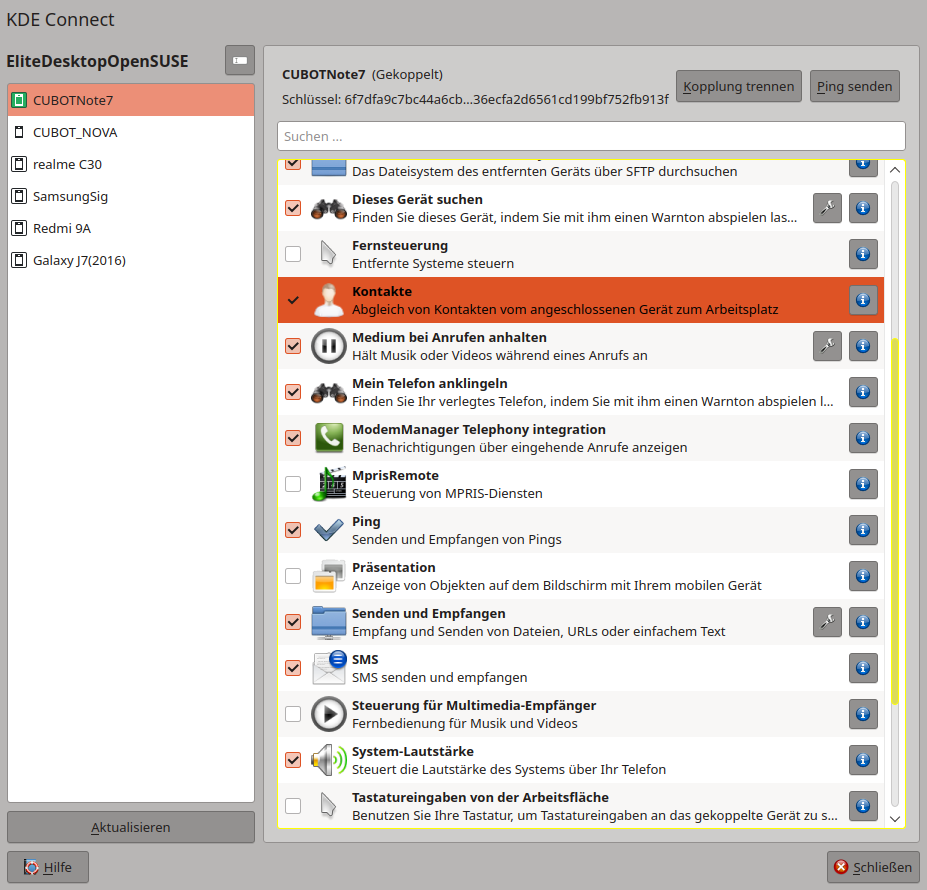
Task: Open Hilfe button
Action: pos(48,867)
